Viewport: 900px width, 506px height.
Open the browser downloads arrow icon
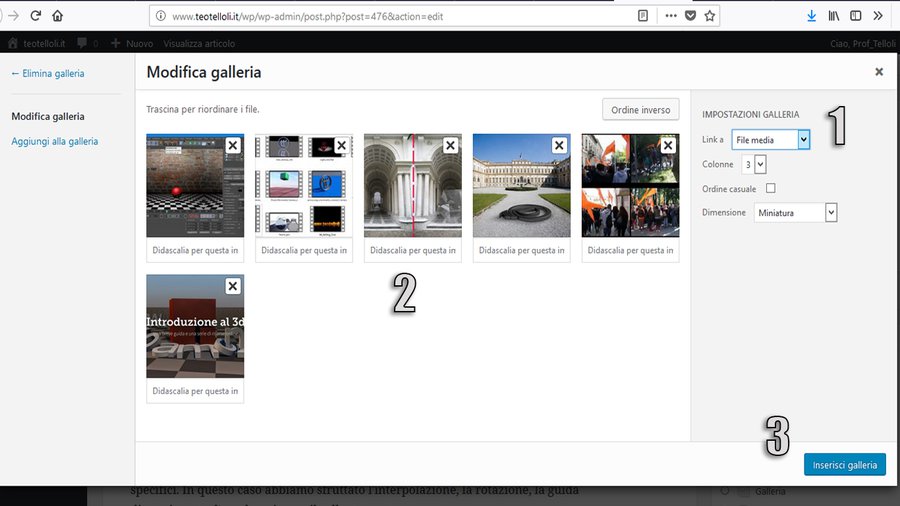pyautogui.click(x=811, y=16)
